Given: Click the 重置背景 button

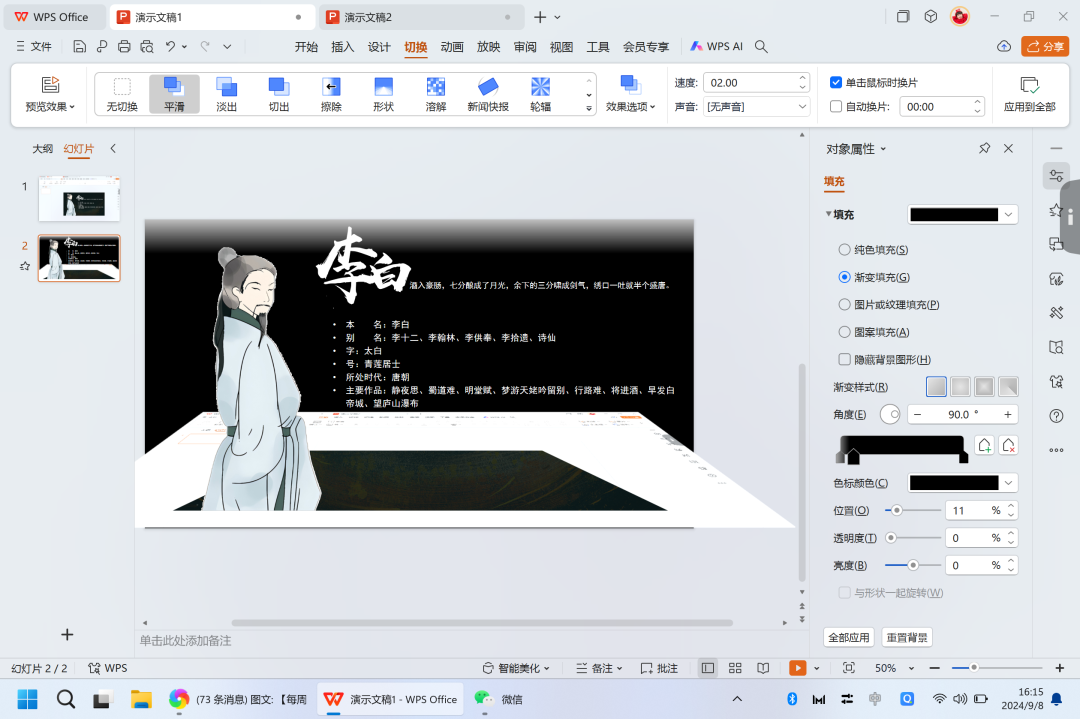Looking at the screenshot, I should pyautogui.click(x=907, y=638).
